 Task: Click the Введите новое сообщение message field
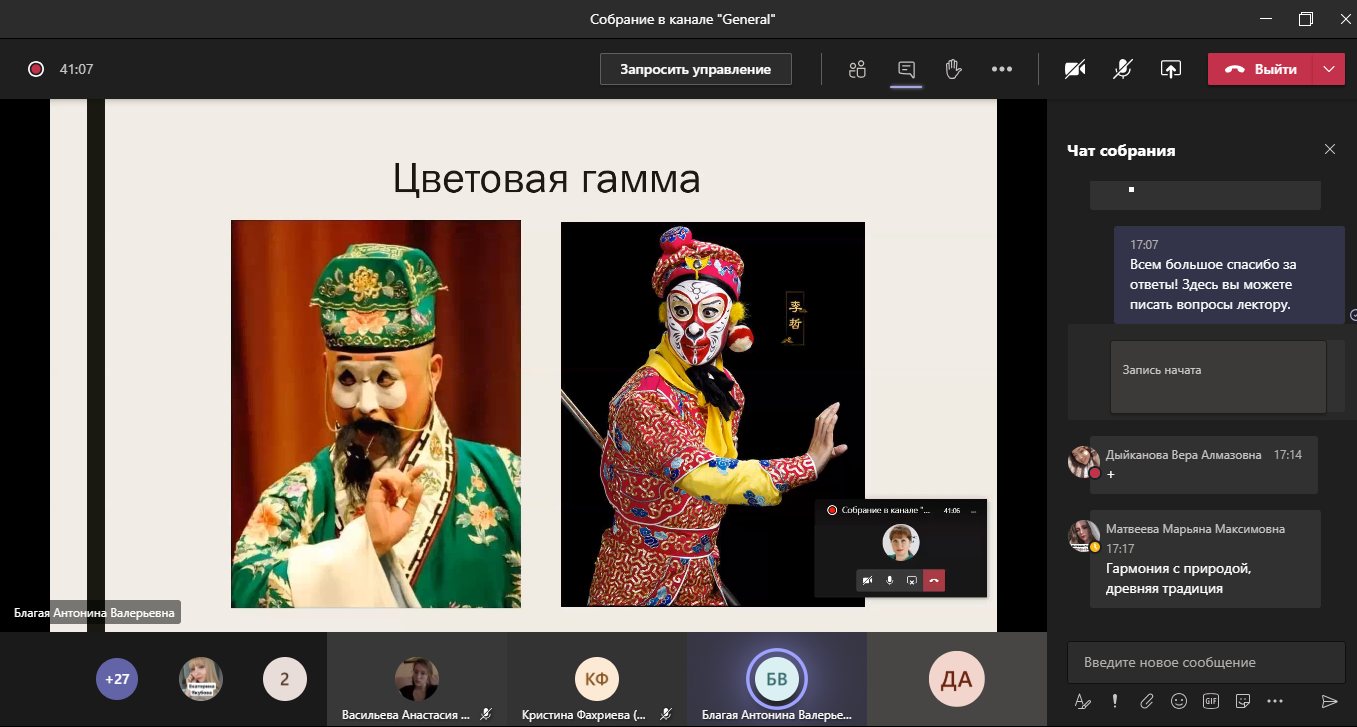1205,662
